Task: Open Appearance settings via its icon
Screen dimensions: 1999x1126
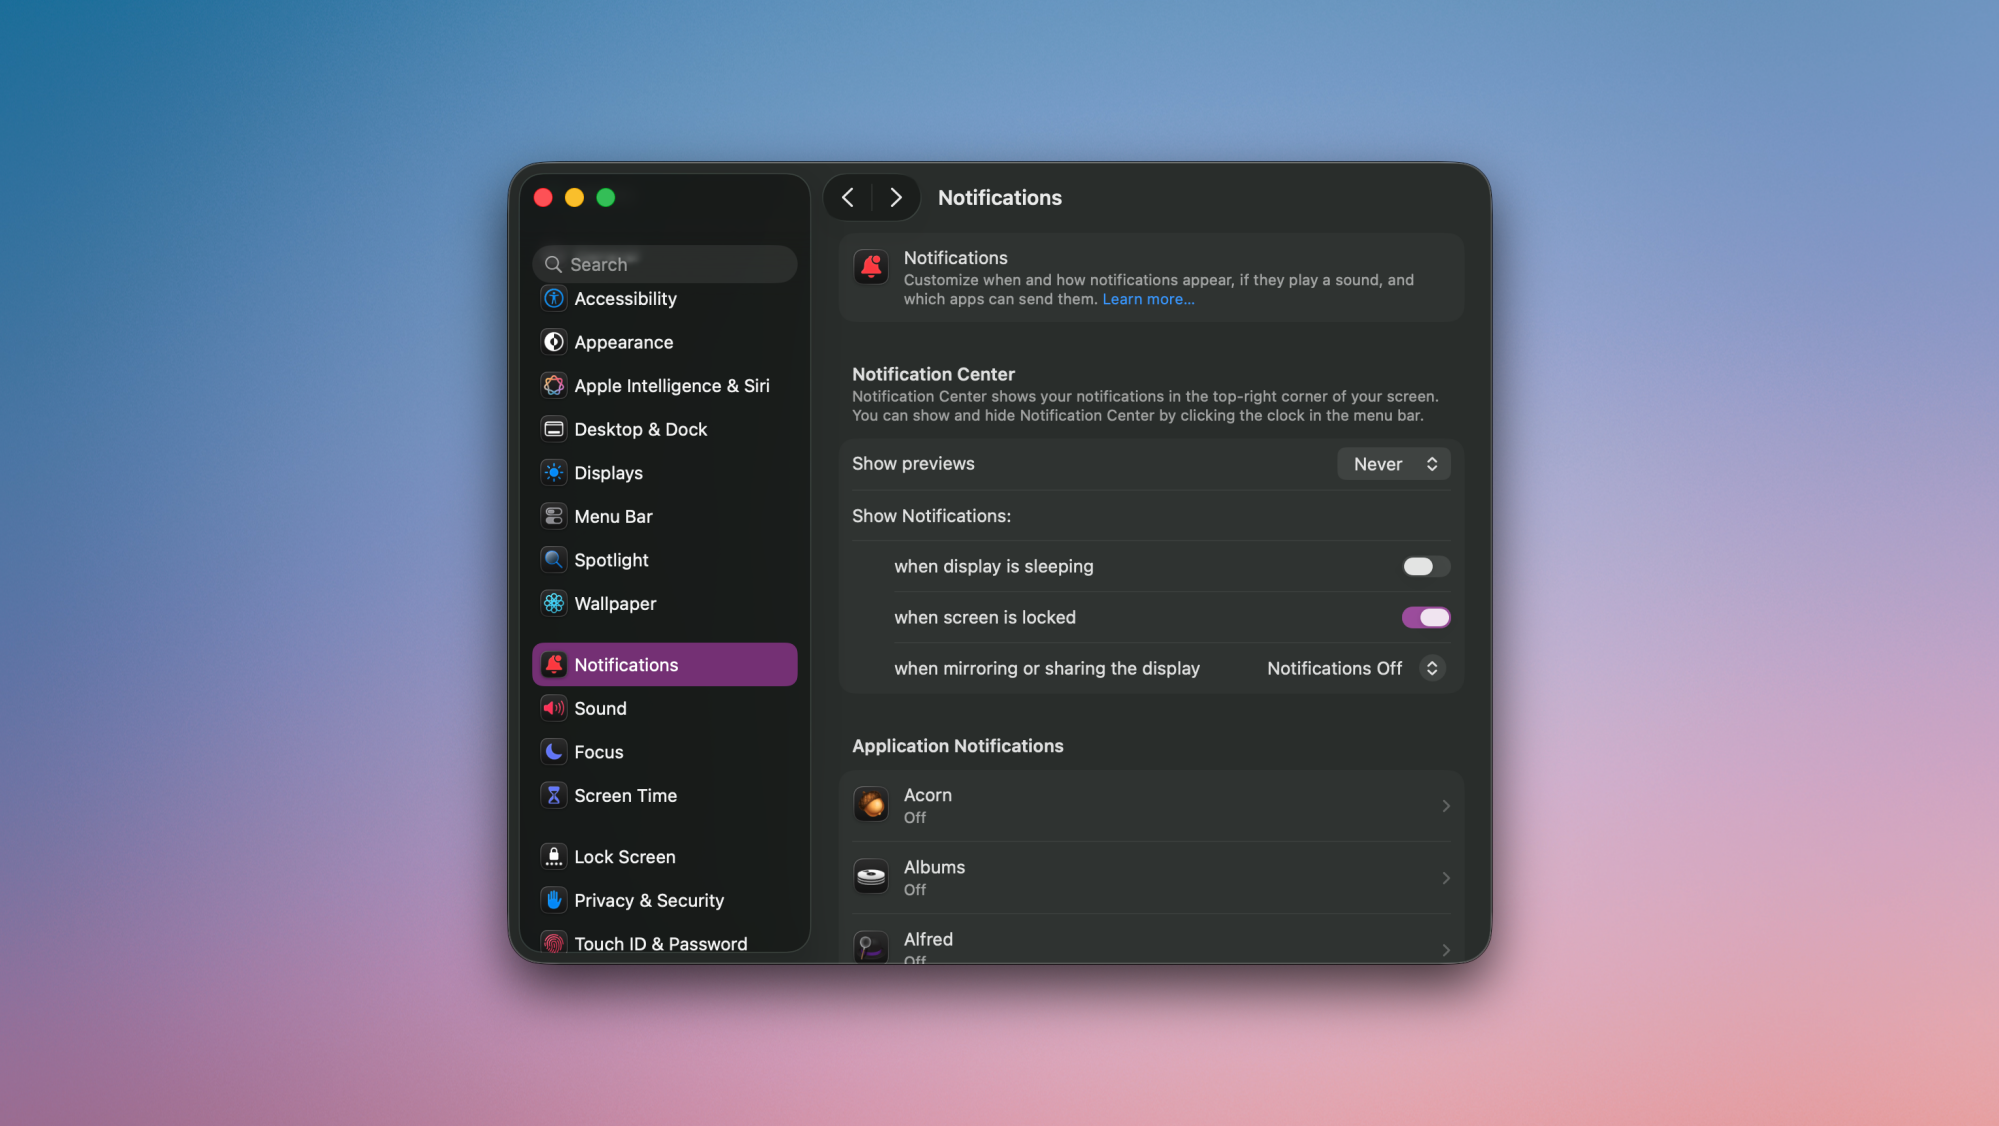Action: pos(554,342)
